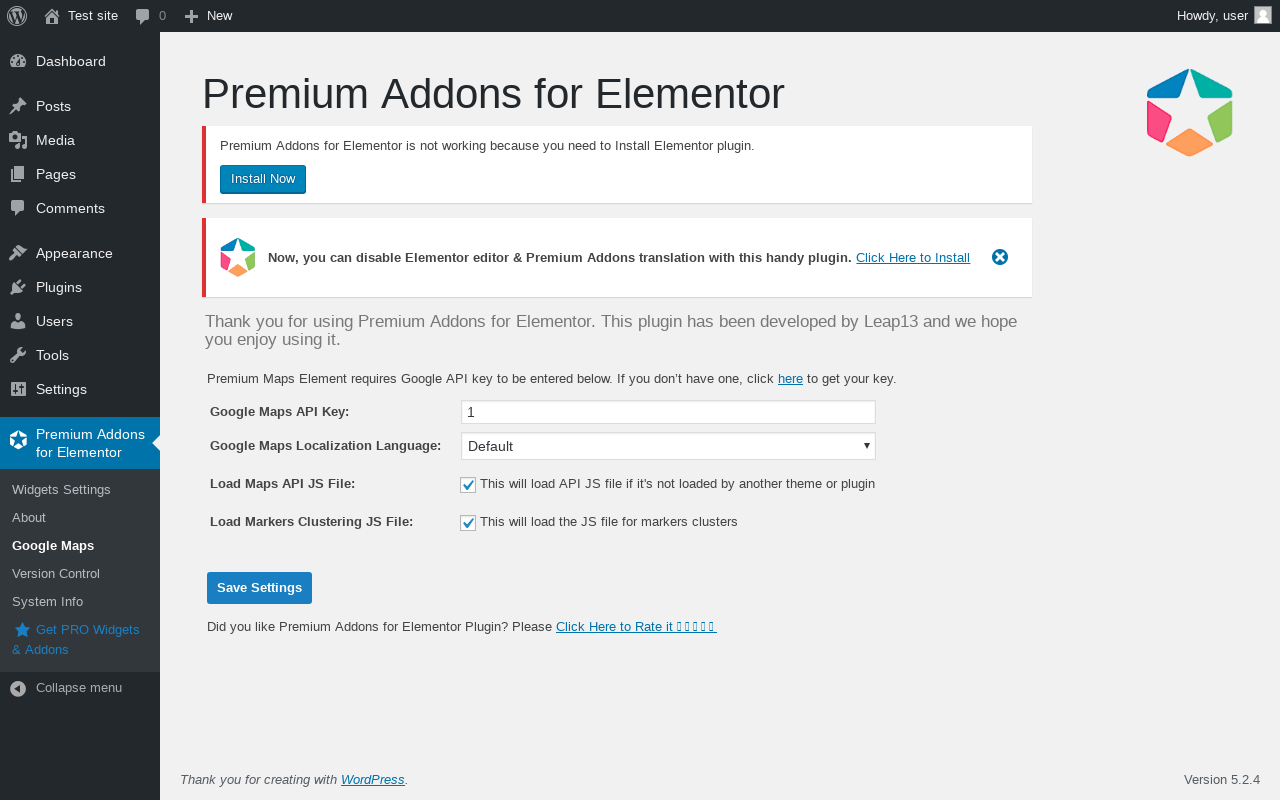Open Google Maps Localization Language dropdown
This screenshot has width=1280, height=800.
668,446
